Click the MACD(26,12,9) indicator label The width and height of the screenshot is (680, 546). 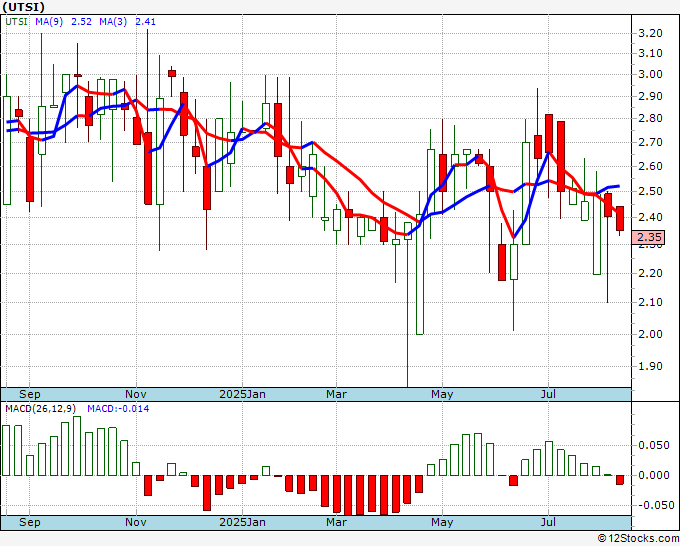pos(40,409)
